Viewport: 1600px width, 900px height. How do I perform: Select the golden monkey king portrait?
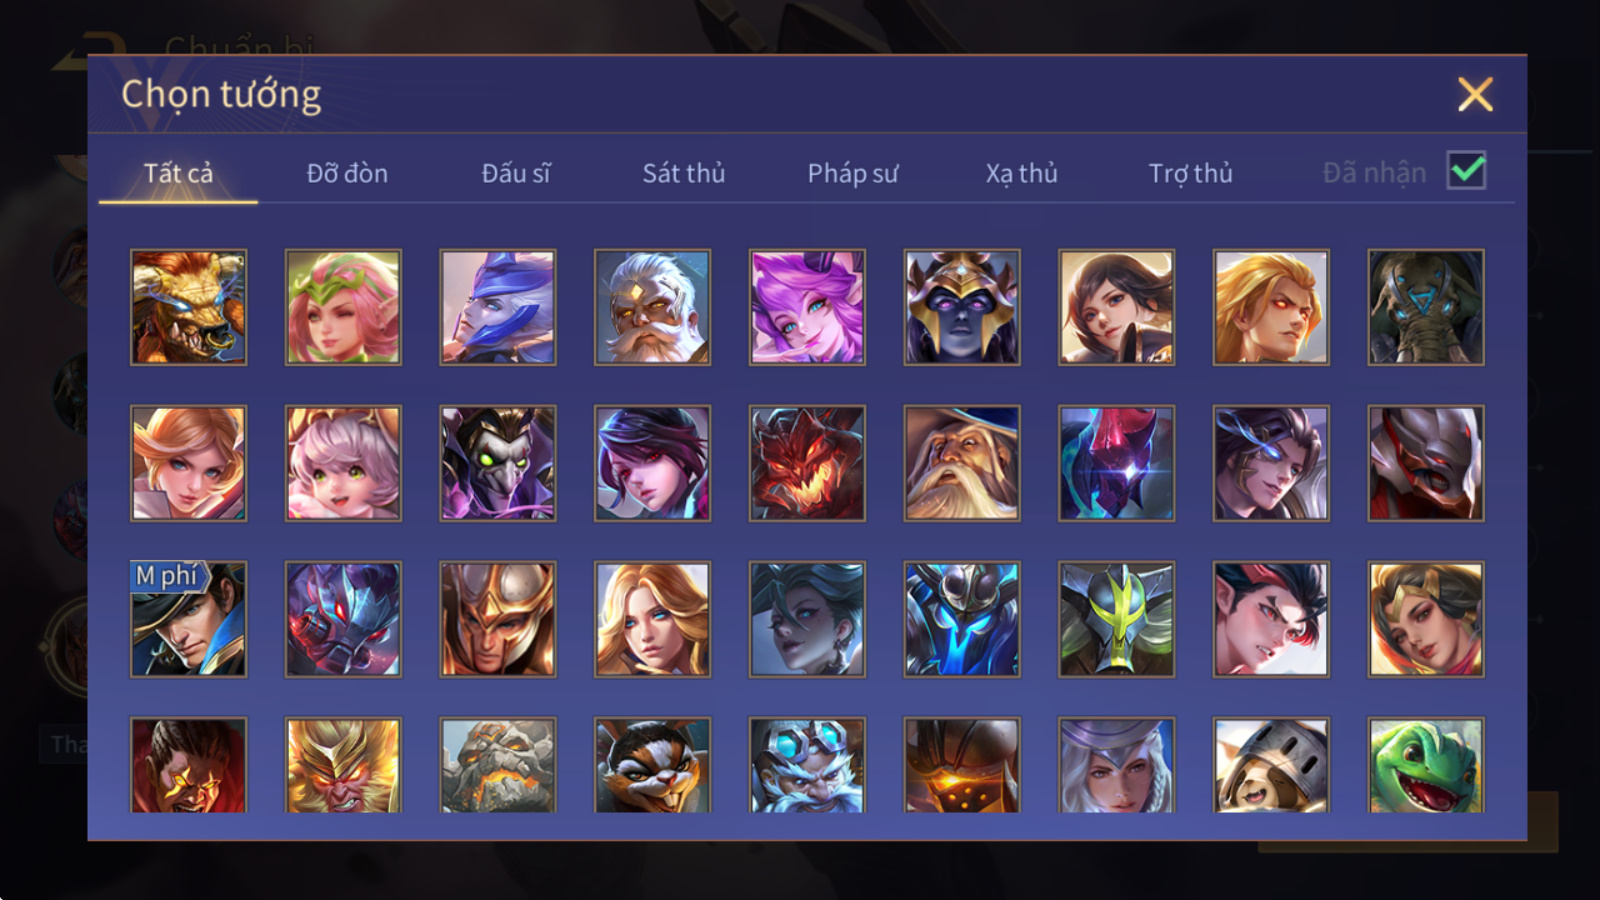pos(343,765)
